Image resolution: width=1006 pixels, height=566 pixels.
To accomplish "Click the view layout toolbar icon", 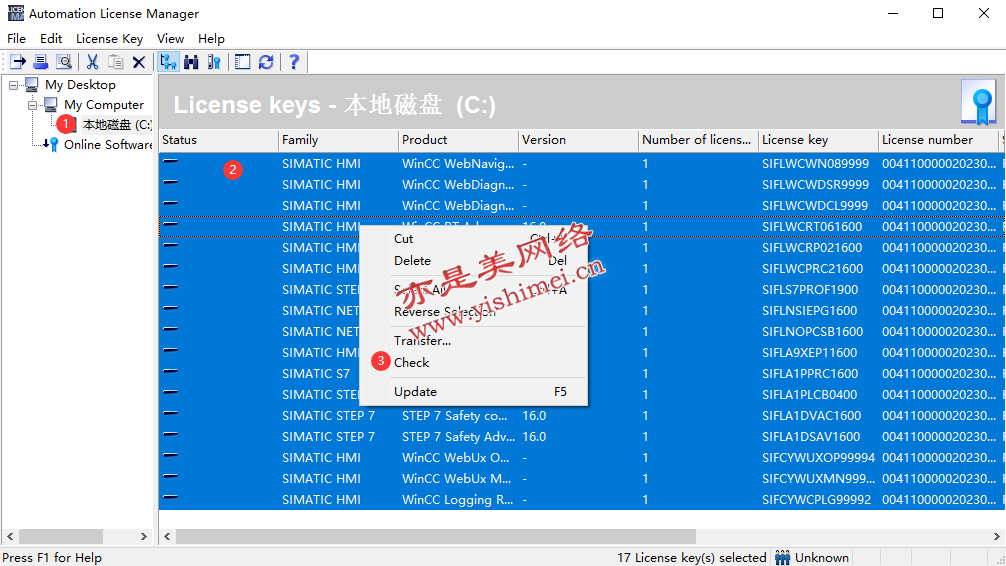I will [243, 62].
